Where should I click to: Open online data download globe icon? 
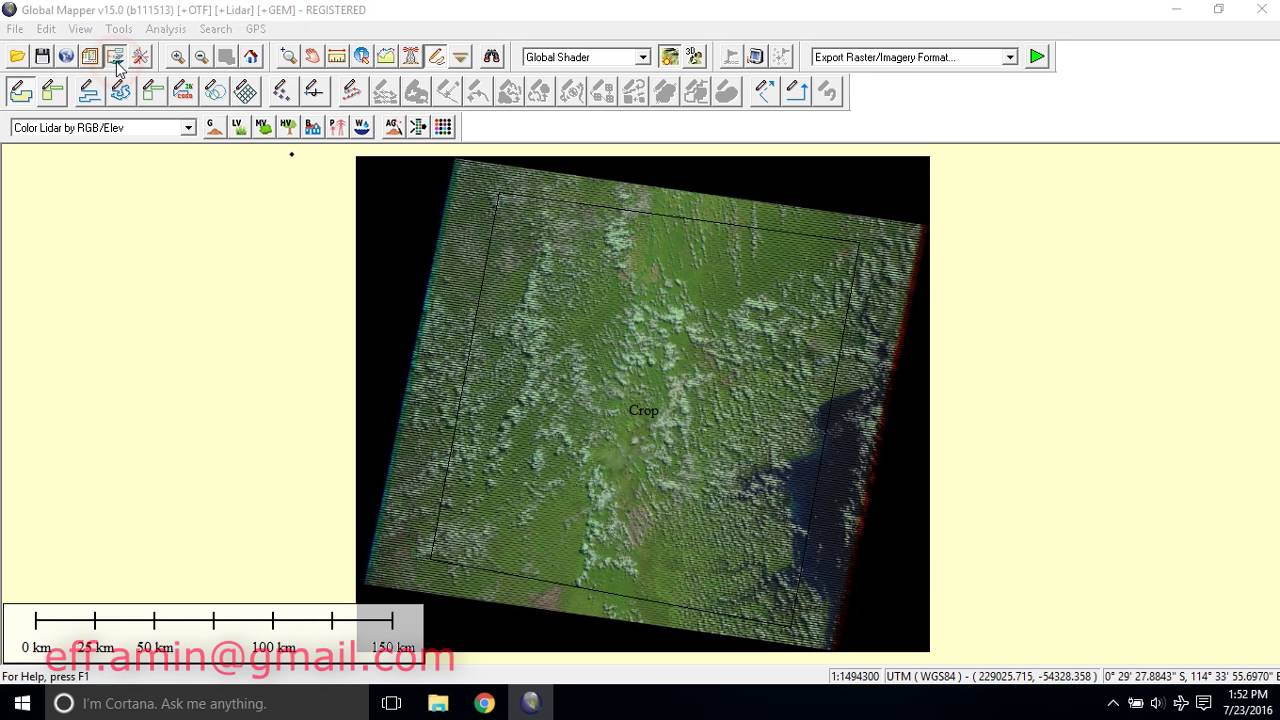click(66, 57)
